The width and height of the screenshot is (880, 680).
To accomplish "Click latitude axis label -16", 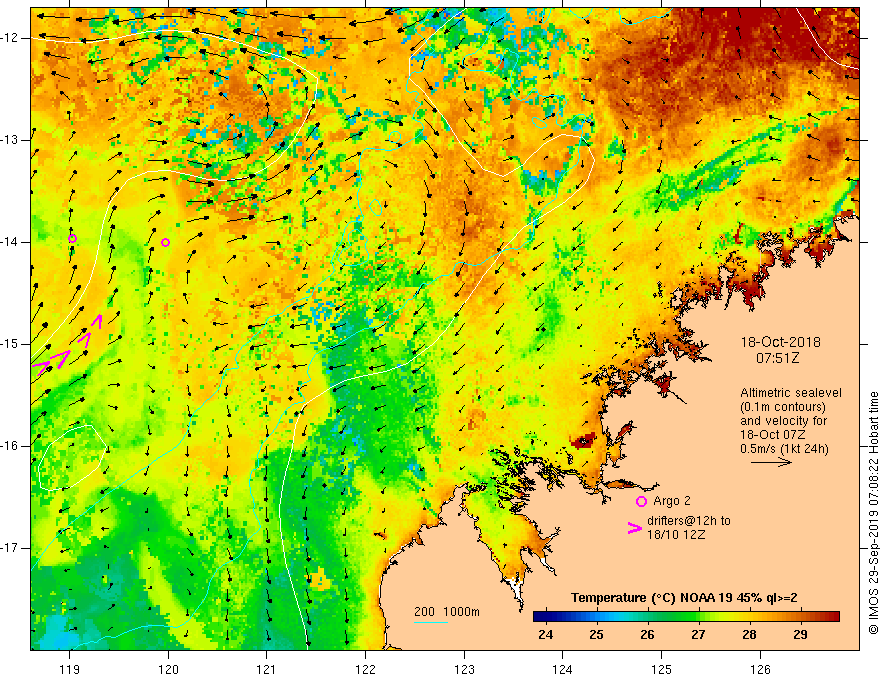I will coord(10,446).
